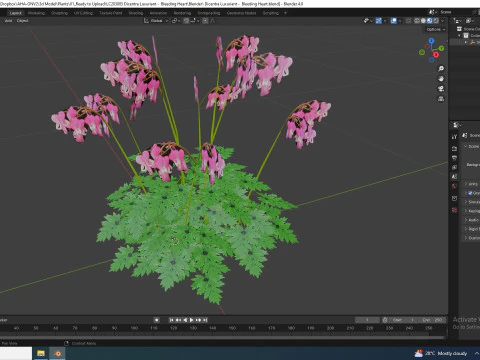Viewport: 480px width, 360px height.
Task: Open the Sculpting workspace tab
Action: 59,13
